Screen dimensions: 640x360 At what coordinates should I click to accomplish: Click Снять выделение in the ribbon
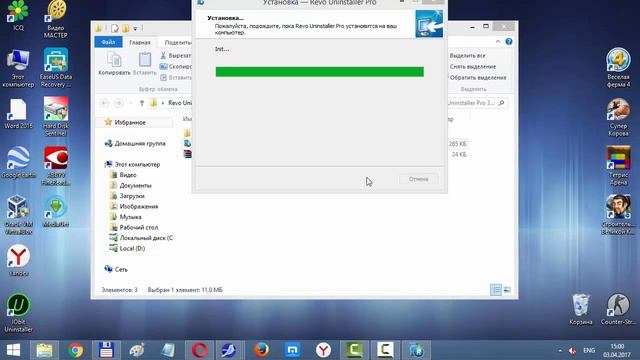[x=473, y=66]
